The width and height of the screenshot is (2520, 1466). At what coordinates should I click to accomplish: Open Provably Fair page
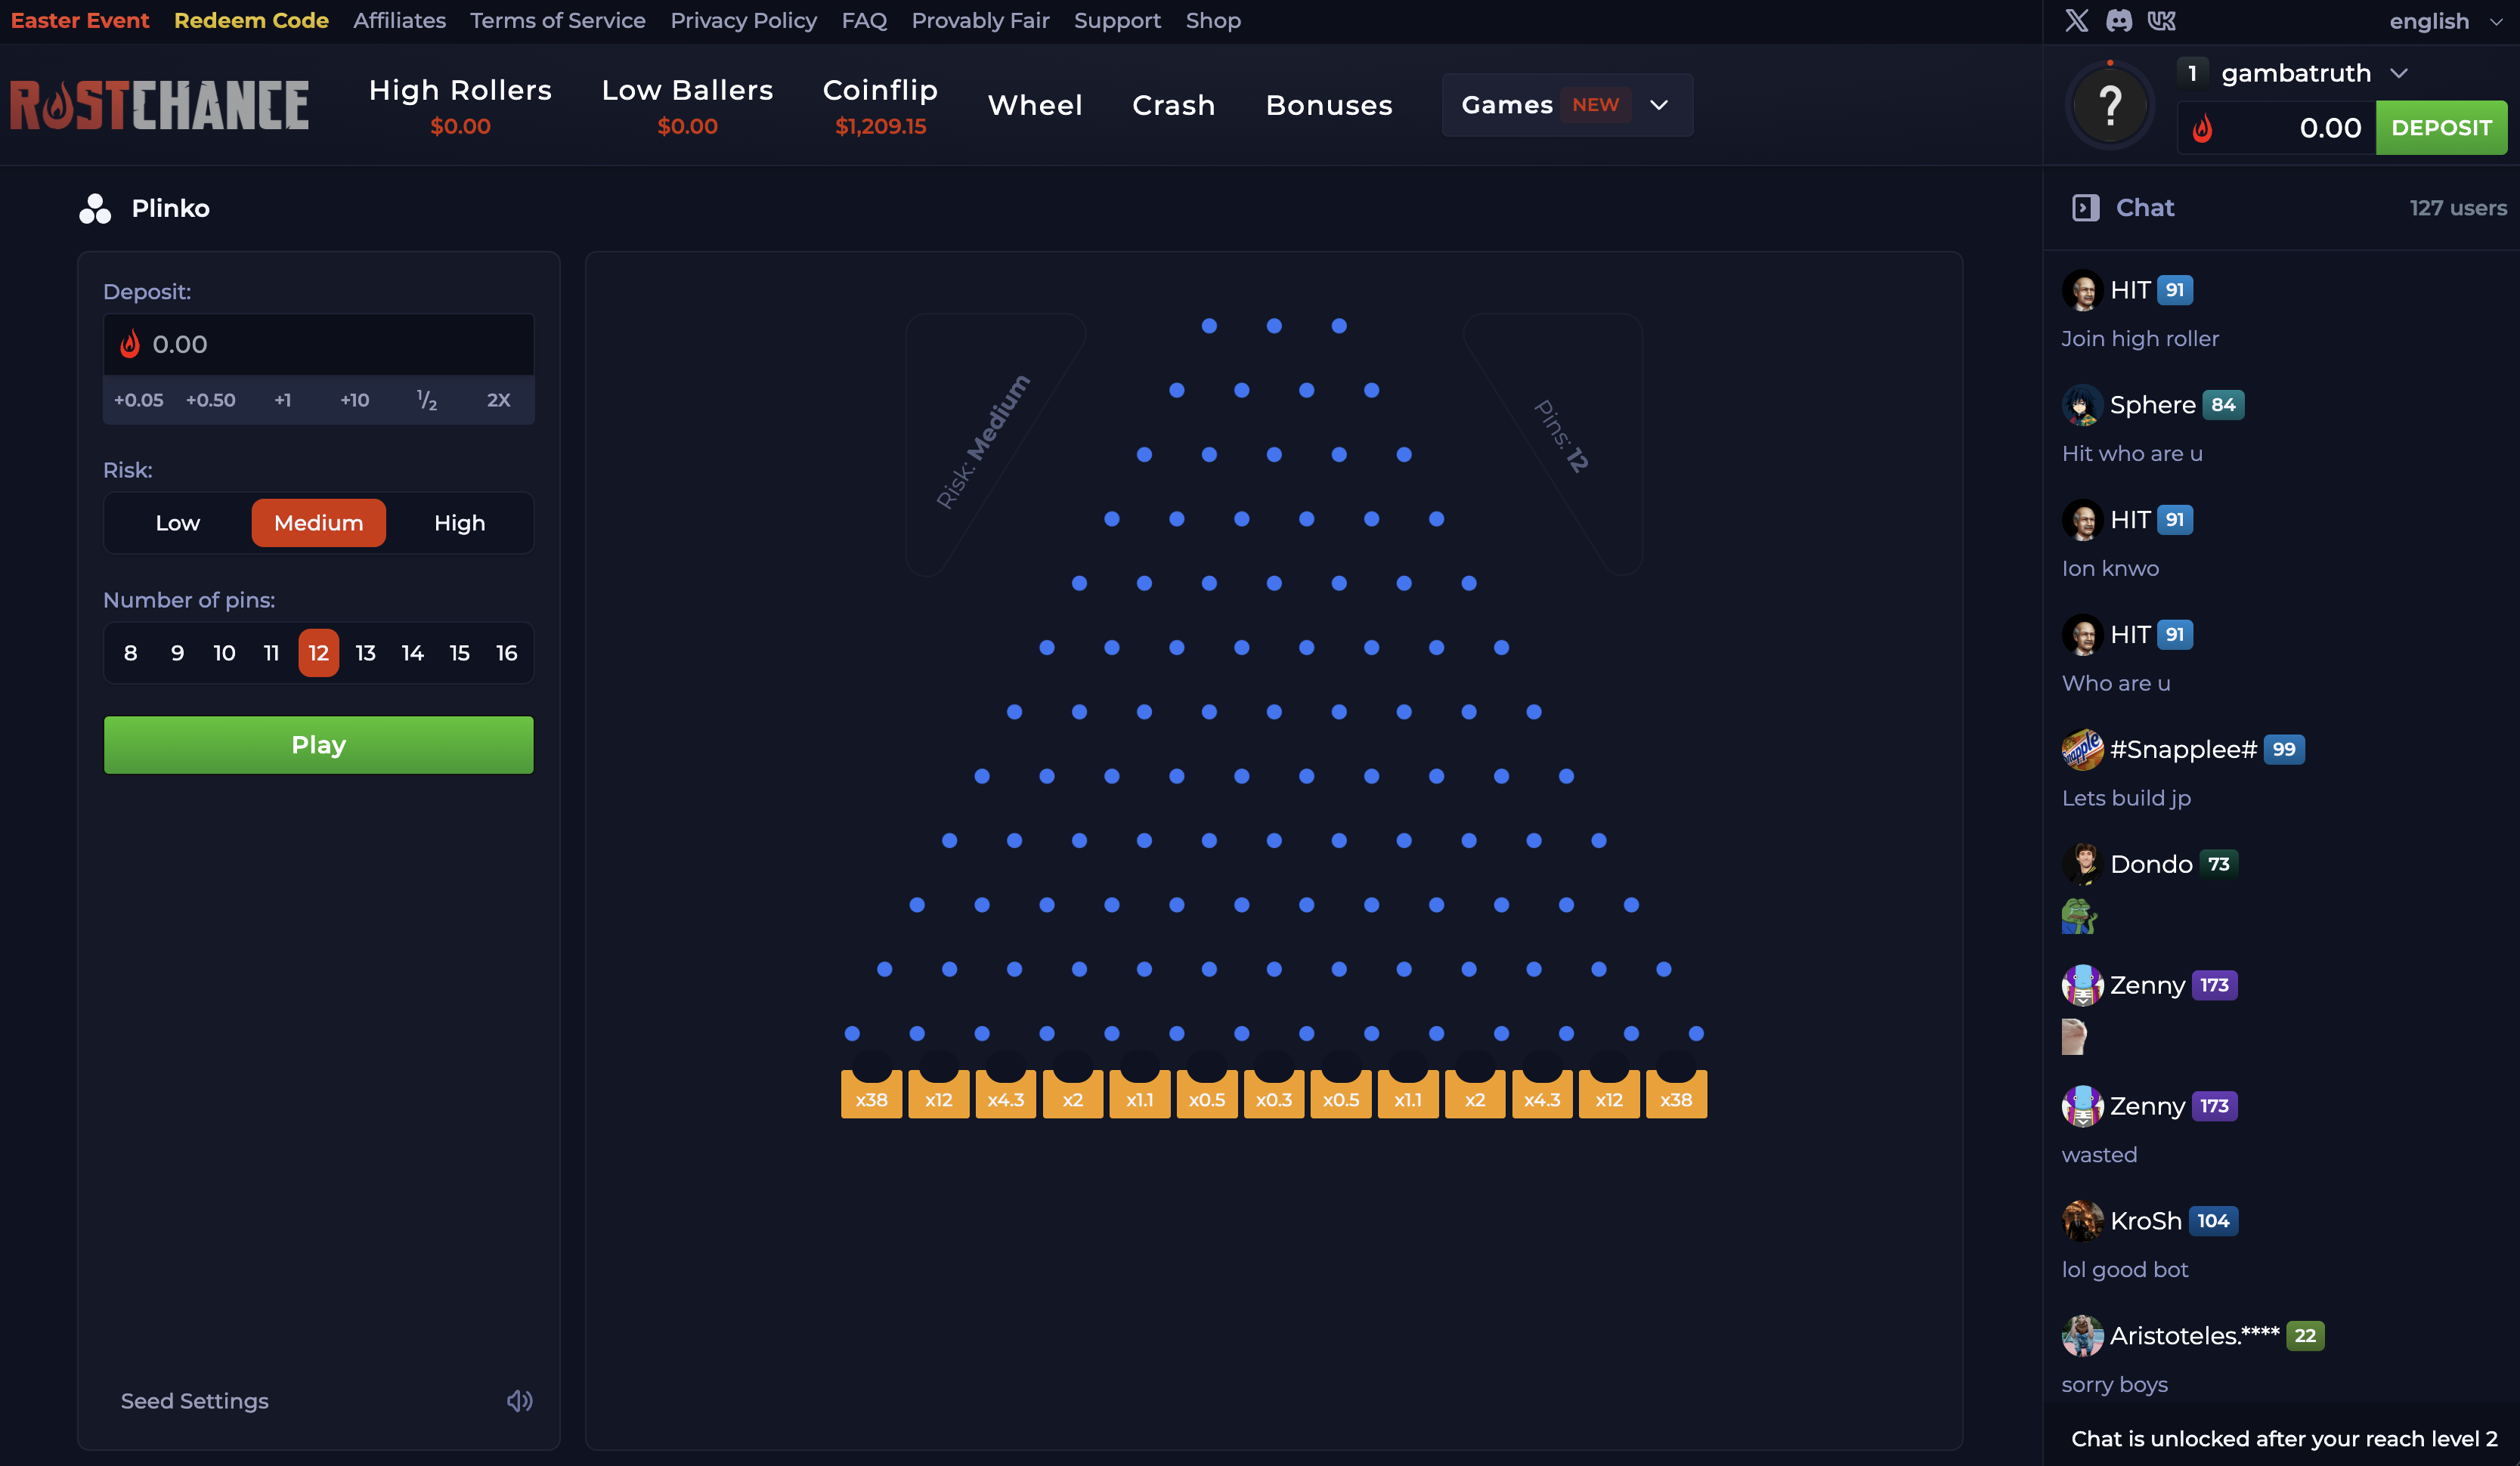(980, 20)
